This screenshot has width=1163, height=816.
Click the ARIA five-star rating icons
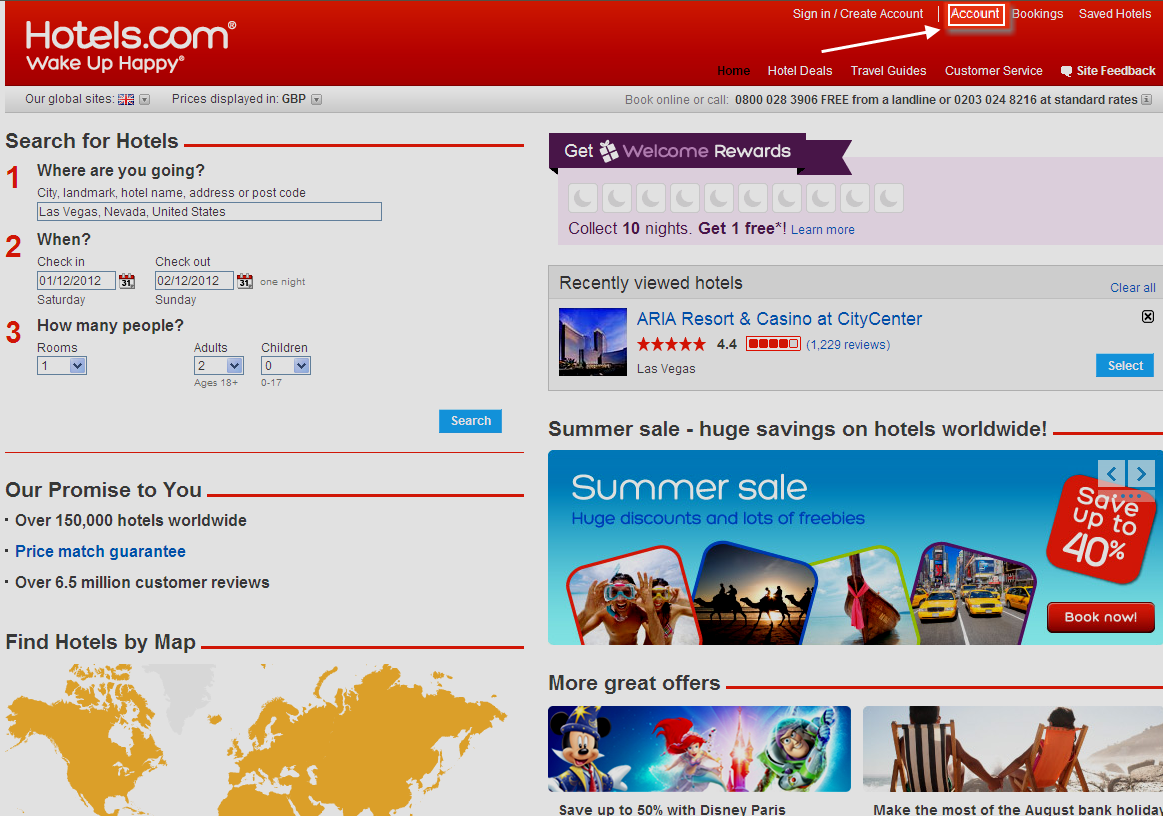671,344
